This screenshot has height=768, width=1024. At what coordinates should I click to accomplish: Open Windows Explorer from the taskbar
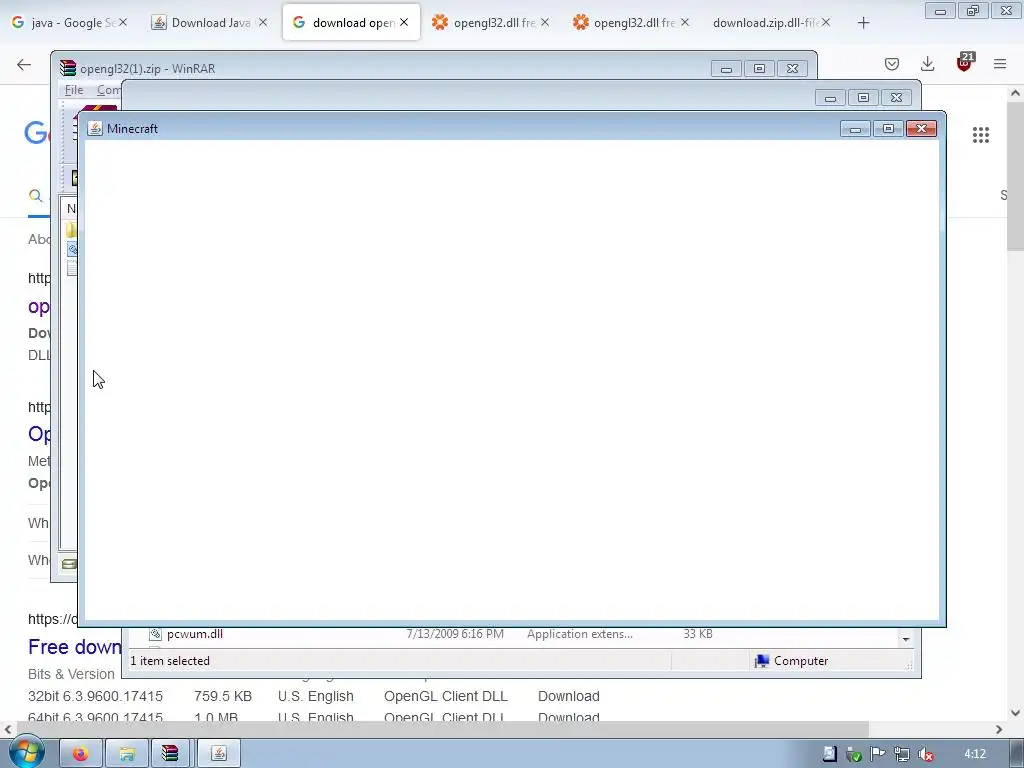(127, 754)
